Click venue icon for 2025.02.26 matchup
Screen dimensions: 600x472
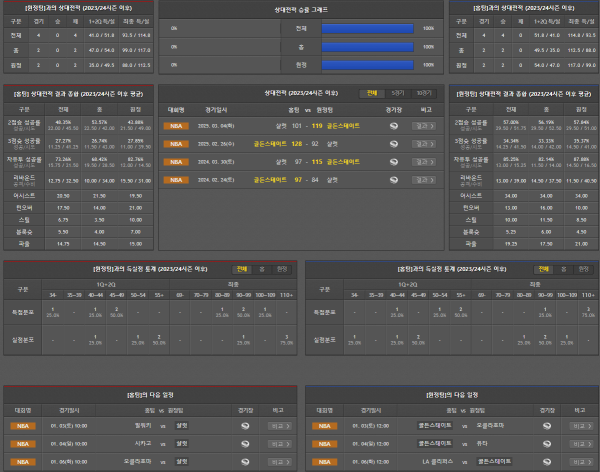point(393,143)
